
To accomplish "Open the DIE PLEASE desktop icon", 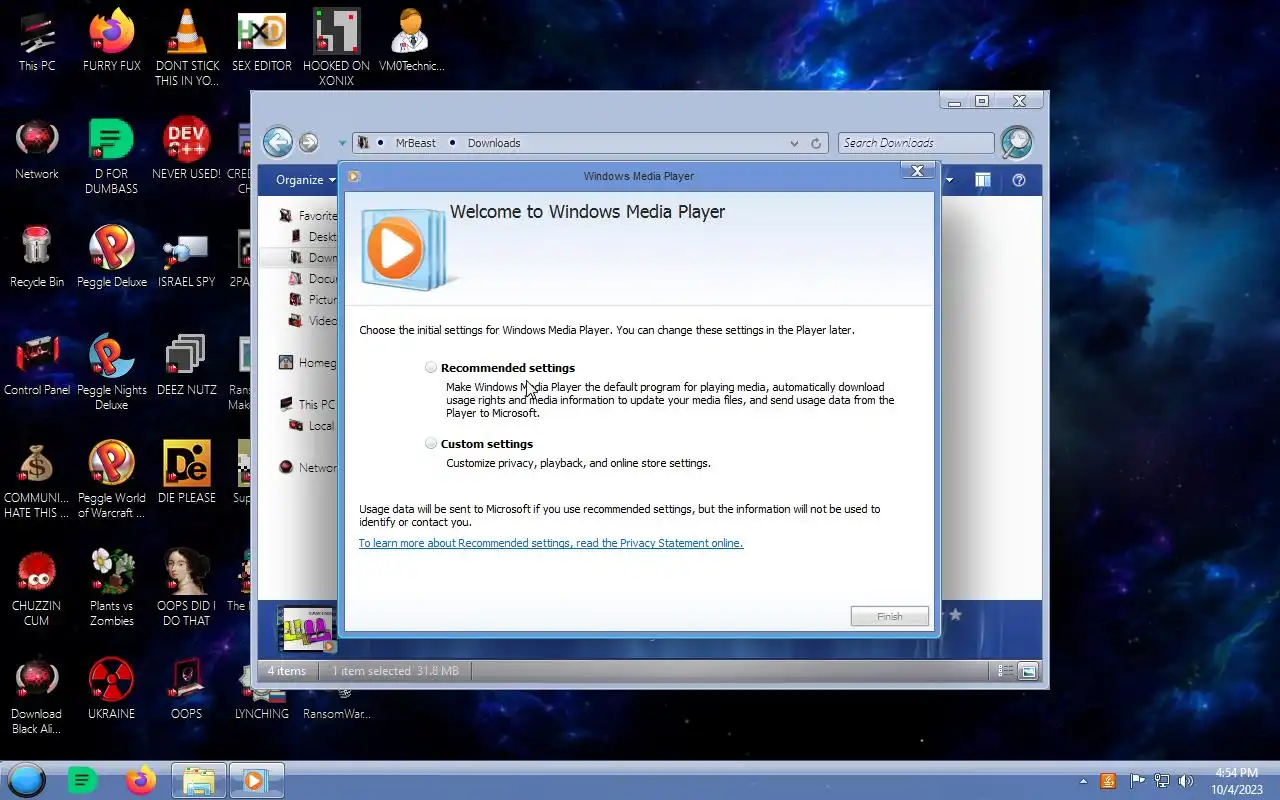I will [186, 474].
